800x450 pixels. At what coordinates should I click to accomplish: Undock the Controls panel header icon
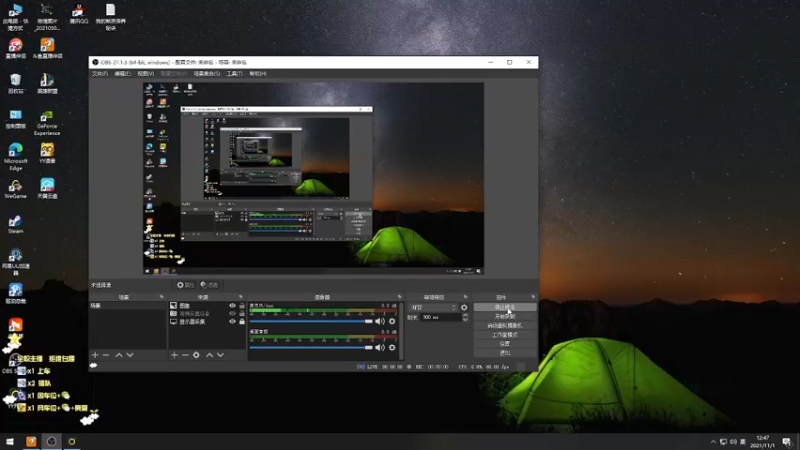pyautogui.click(x=533, y=297)
